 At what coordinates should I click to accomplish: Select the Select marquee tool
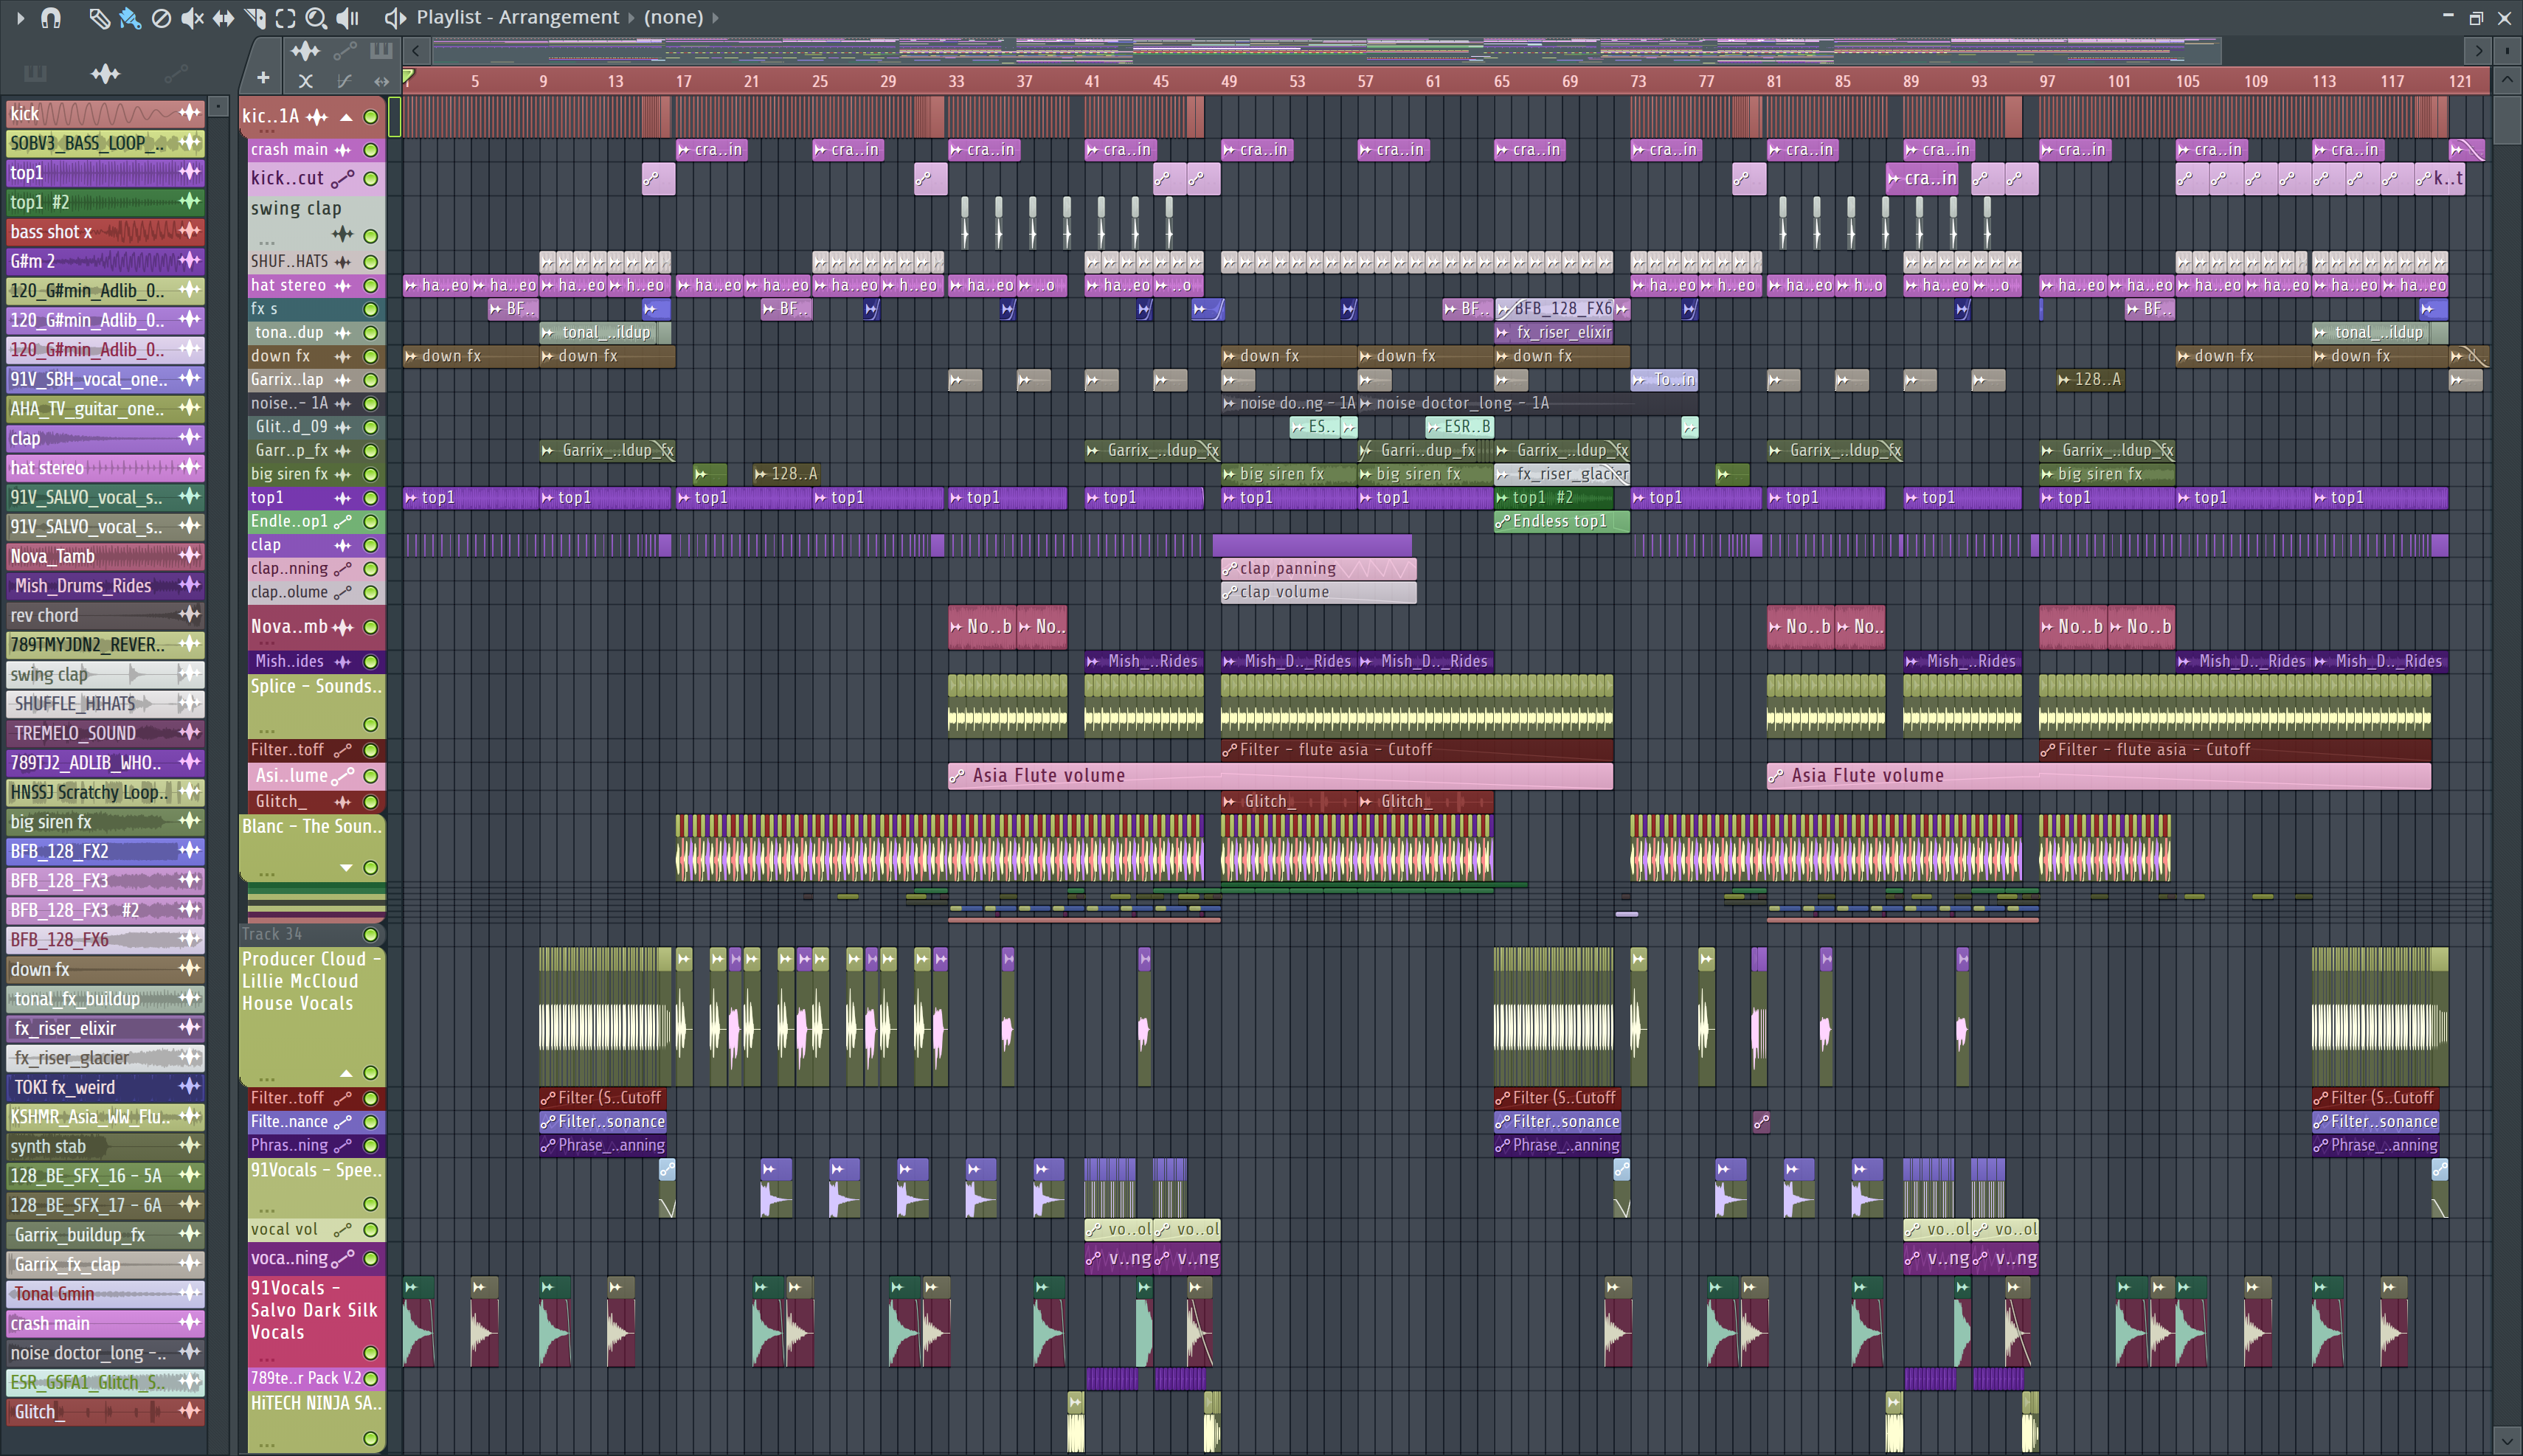285,17
